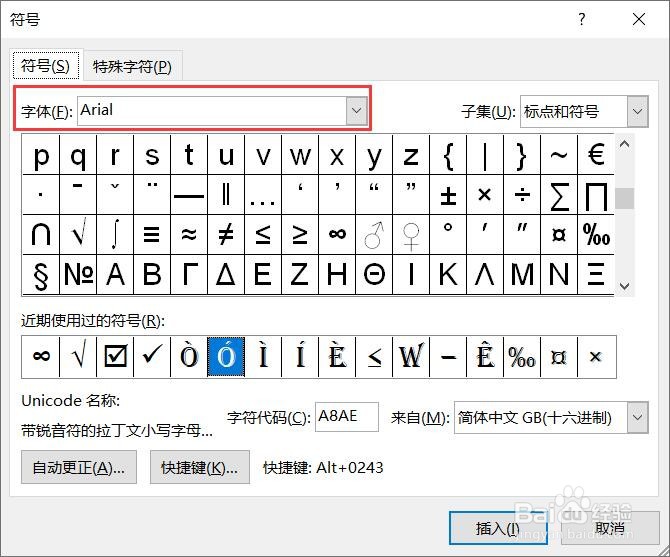Switch to the Special Characters (特殊字符) tab
The height and width of the screenshot is (557, 670).
point(132,66)
